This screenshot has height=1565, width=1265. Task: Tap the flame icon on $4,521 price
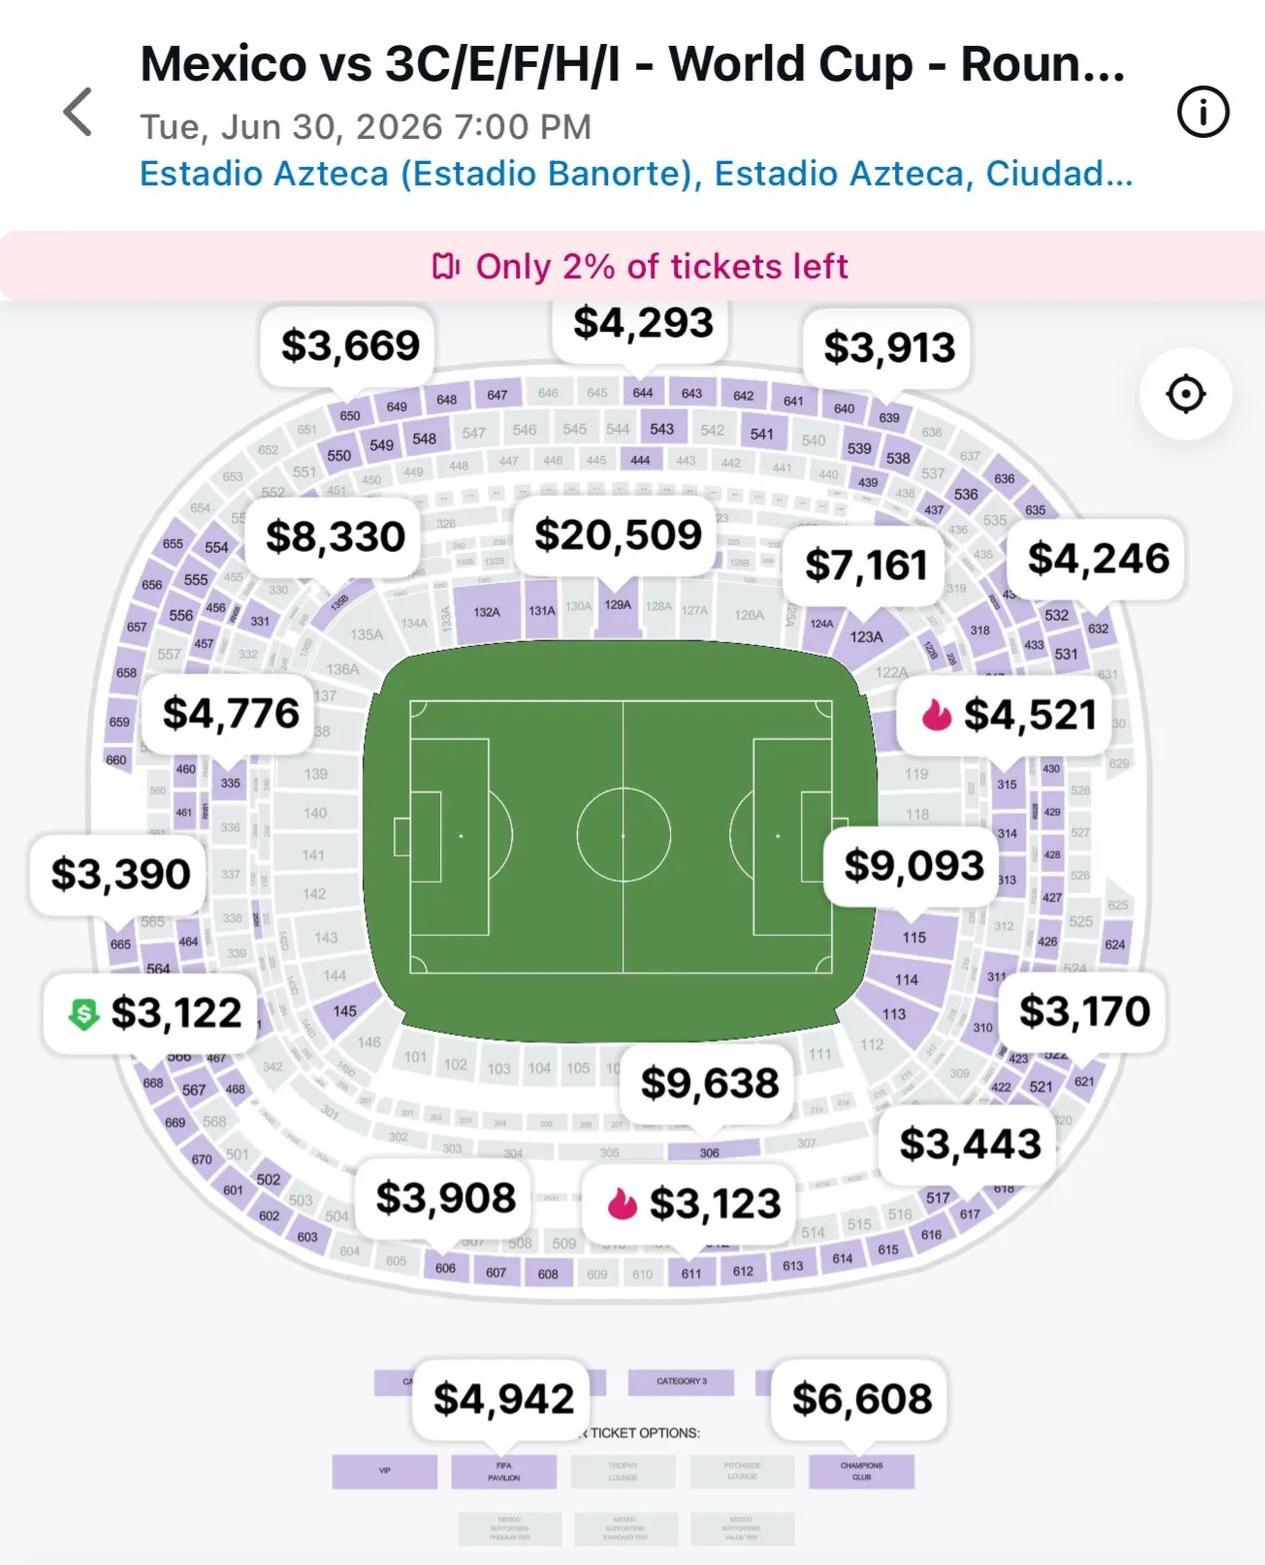point(937,715)
